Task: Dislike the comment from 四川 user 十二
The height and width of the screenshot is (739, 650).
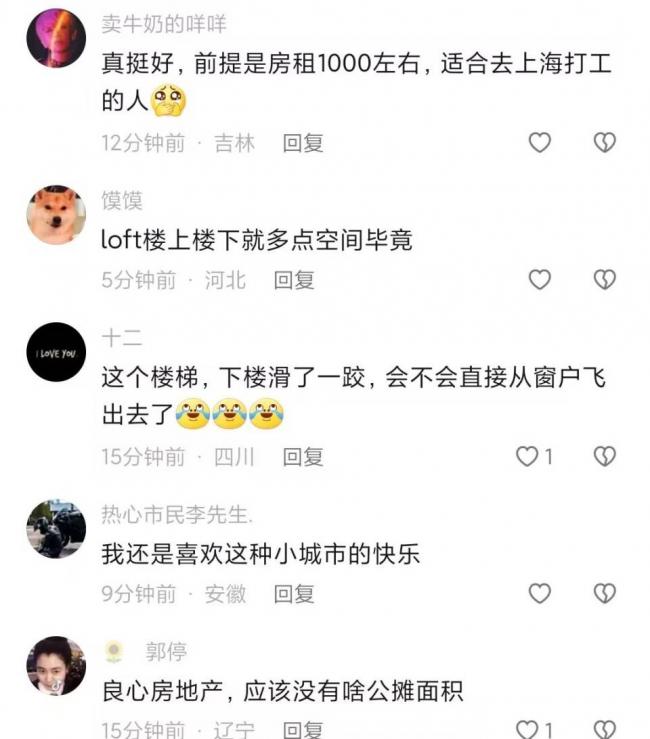Action: [604, 456]
